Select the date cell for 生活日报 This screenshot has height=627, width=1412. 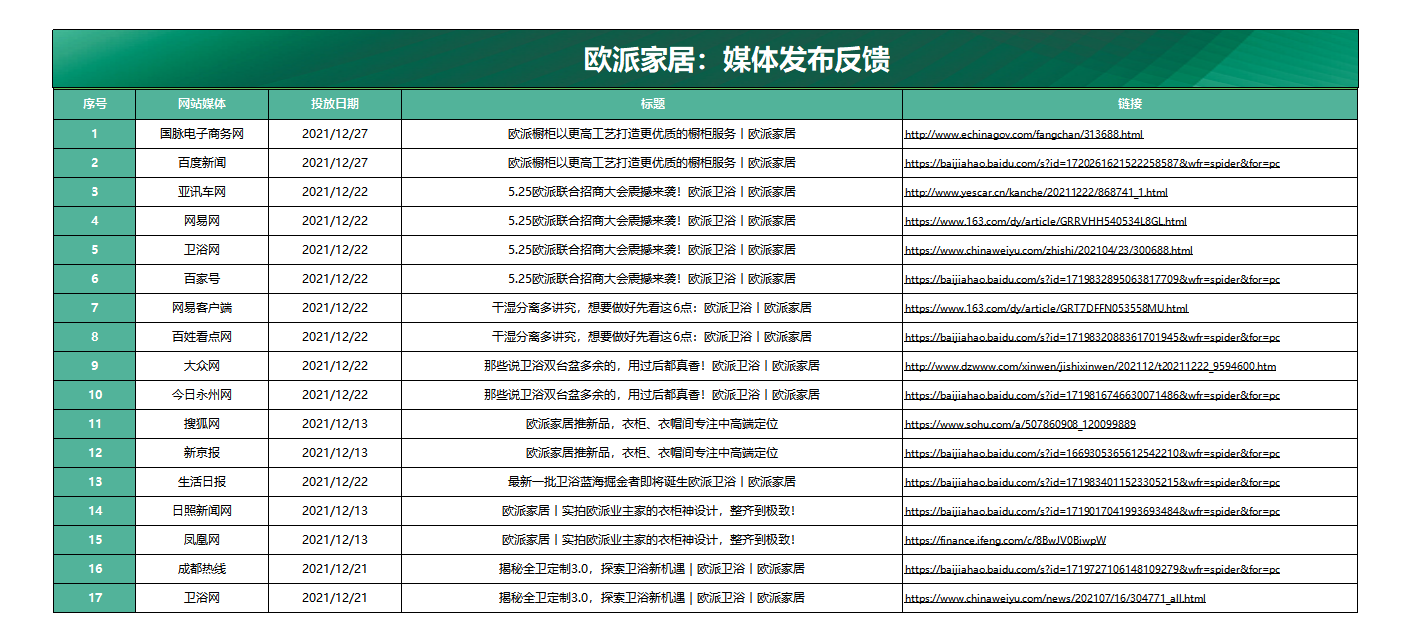pos(335,482)
